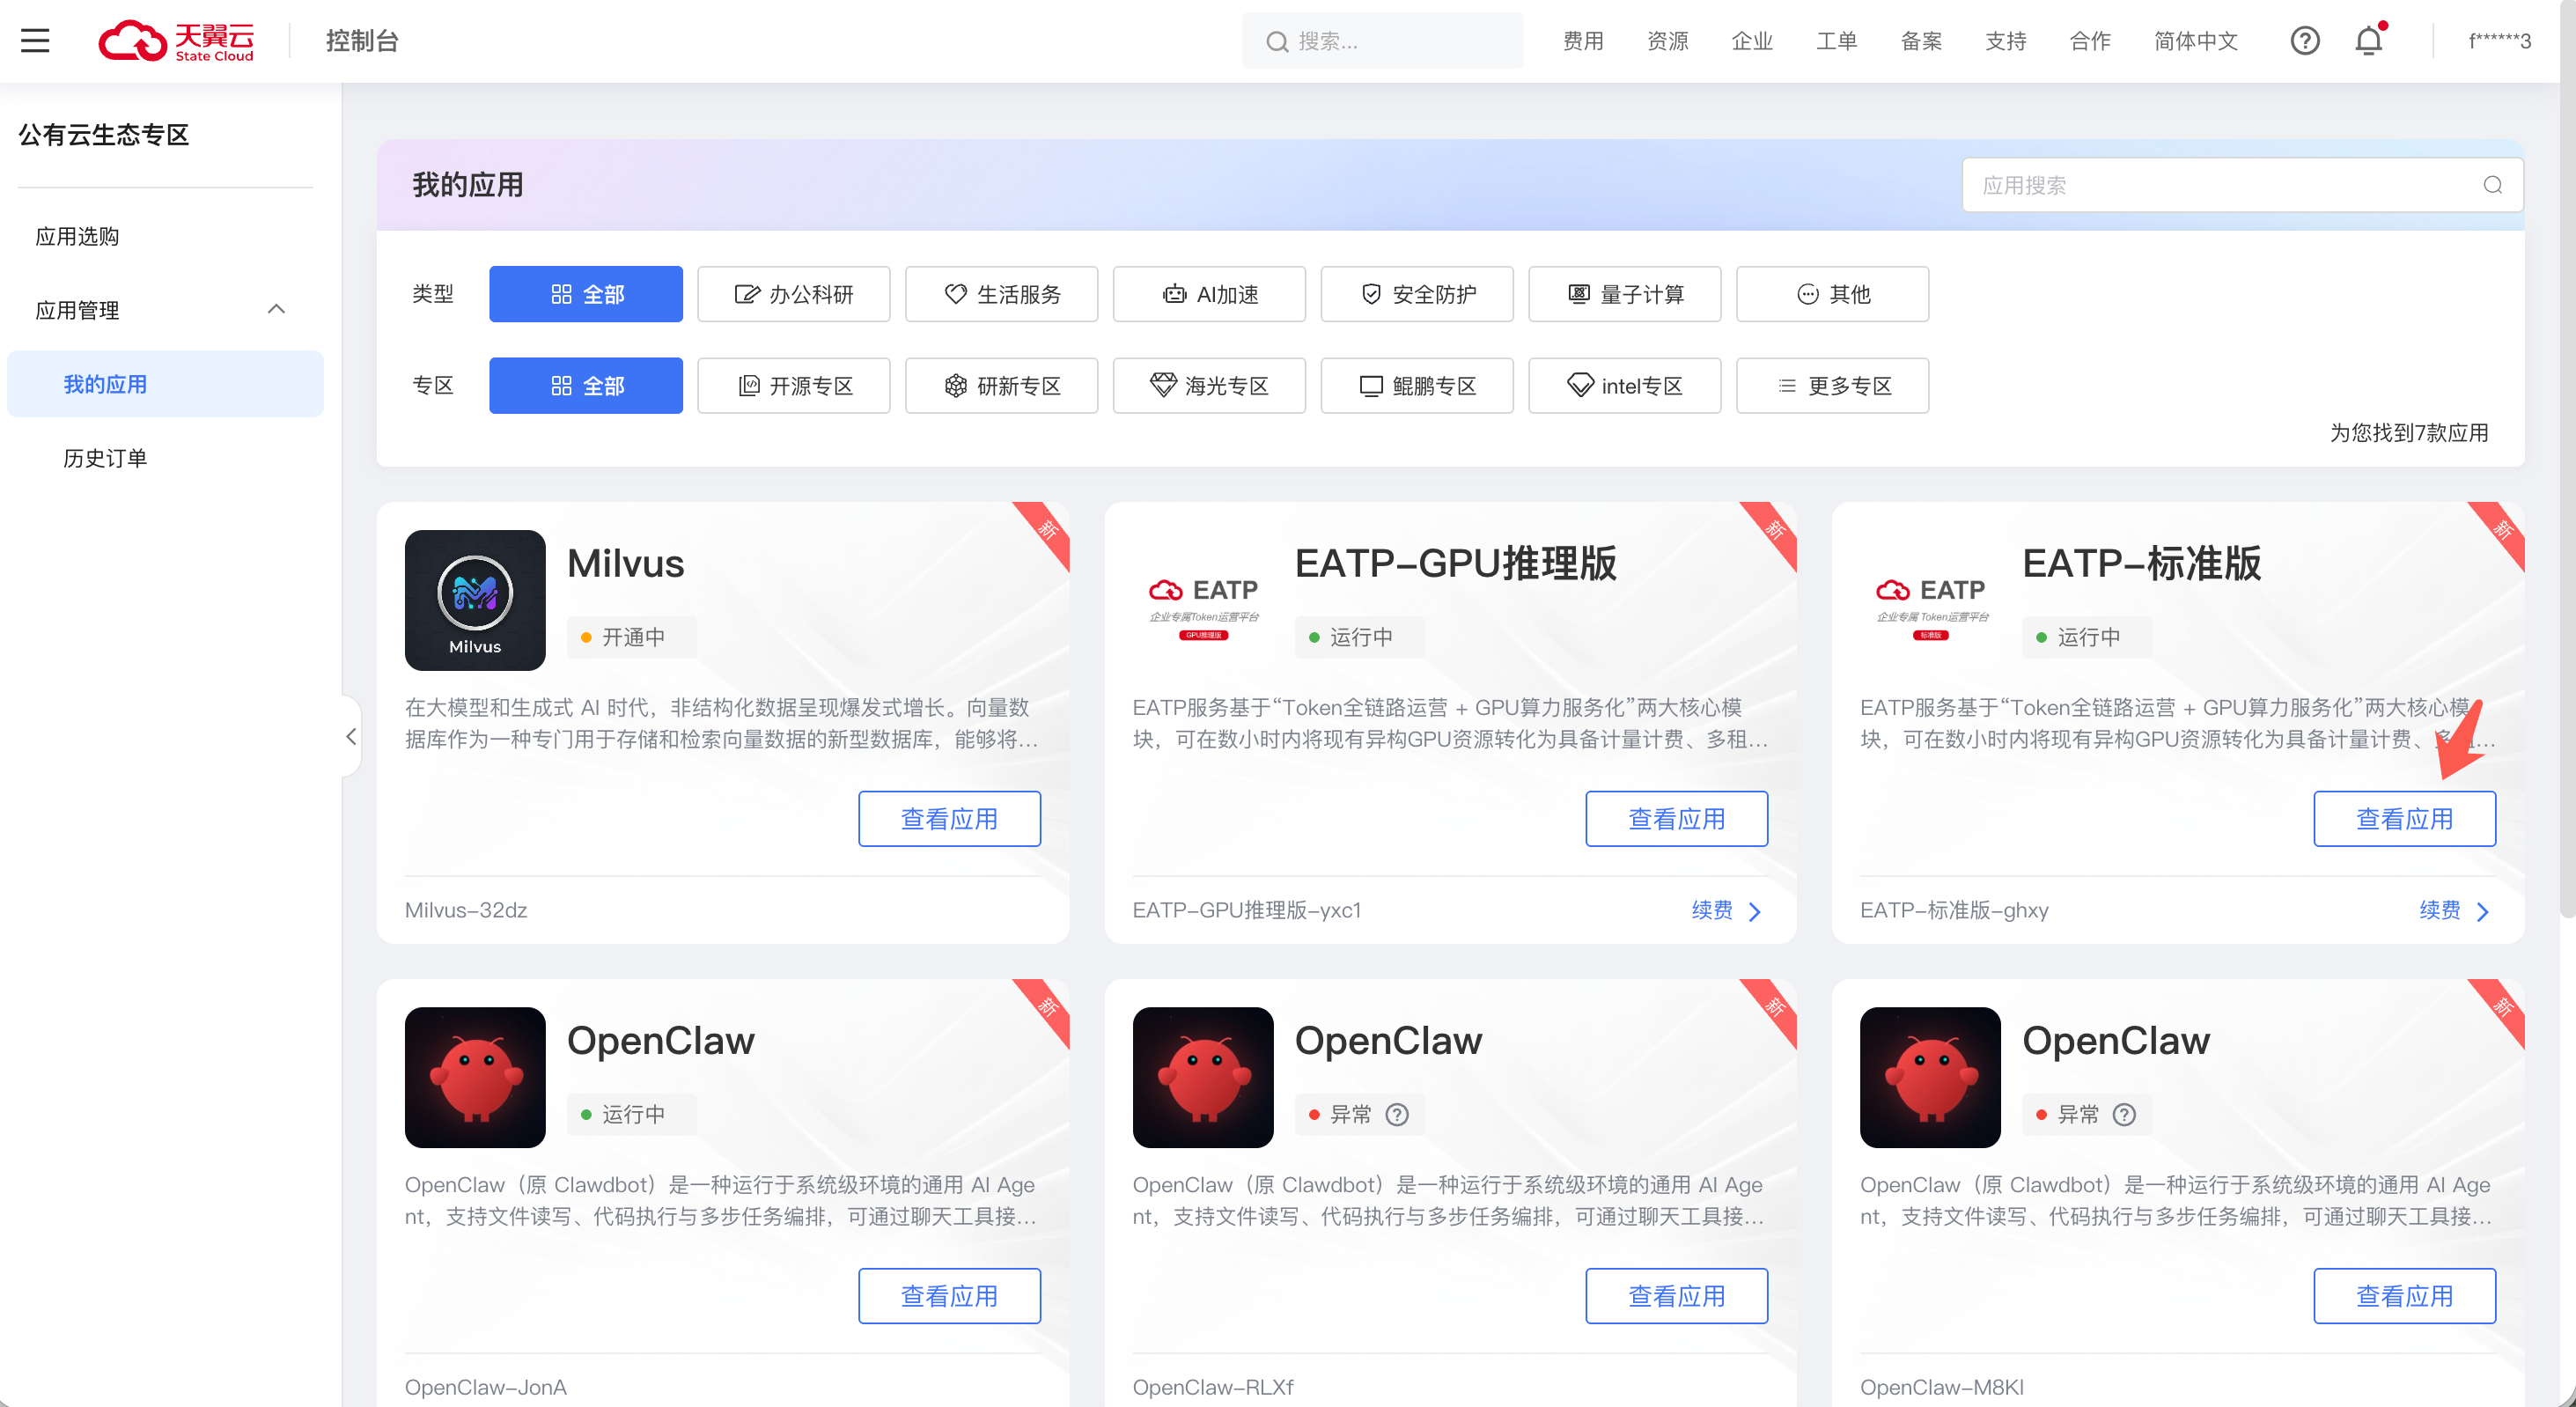Click the Milvus-32dz instance name

466,910
